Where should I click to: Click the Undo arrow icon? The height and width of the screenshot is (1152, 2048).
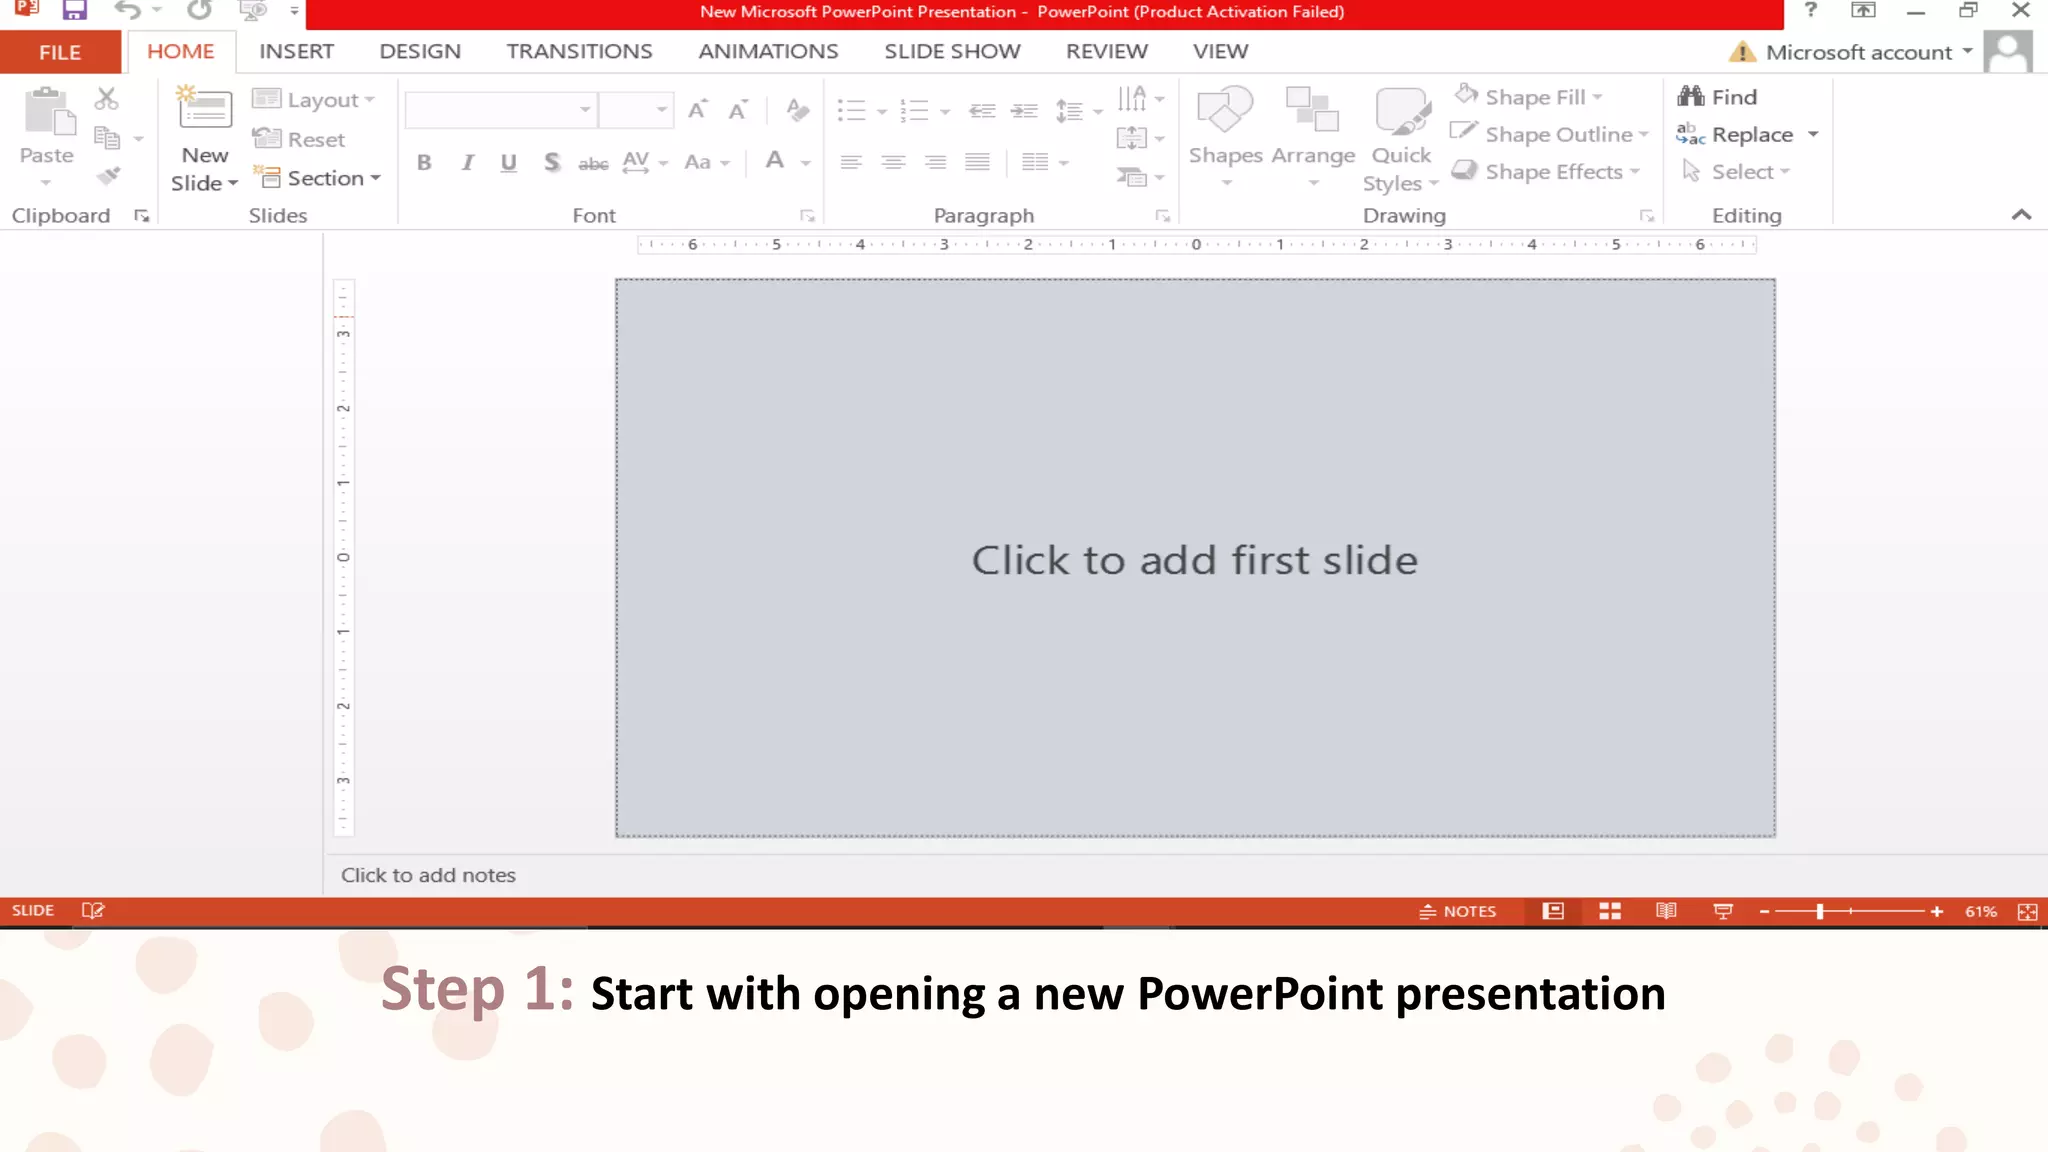coord(127,11)
